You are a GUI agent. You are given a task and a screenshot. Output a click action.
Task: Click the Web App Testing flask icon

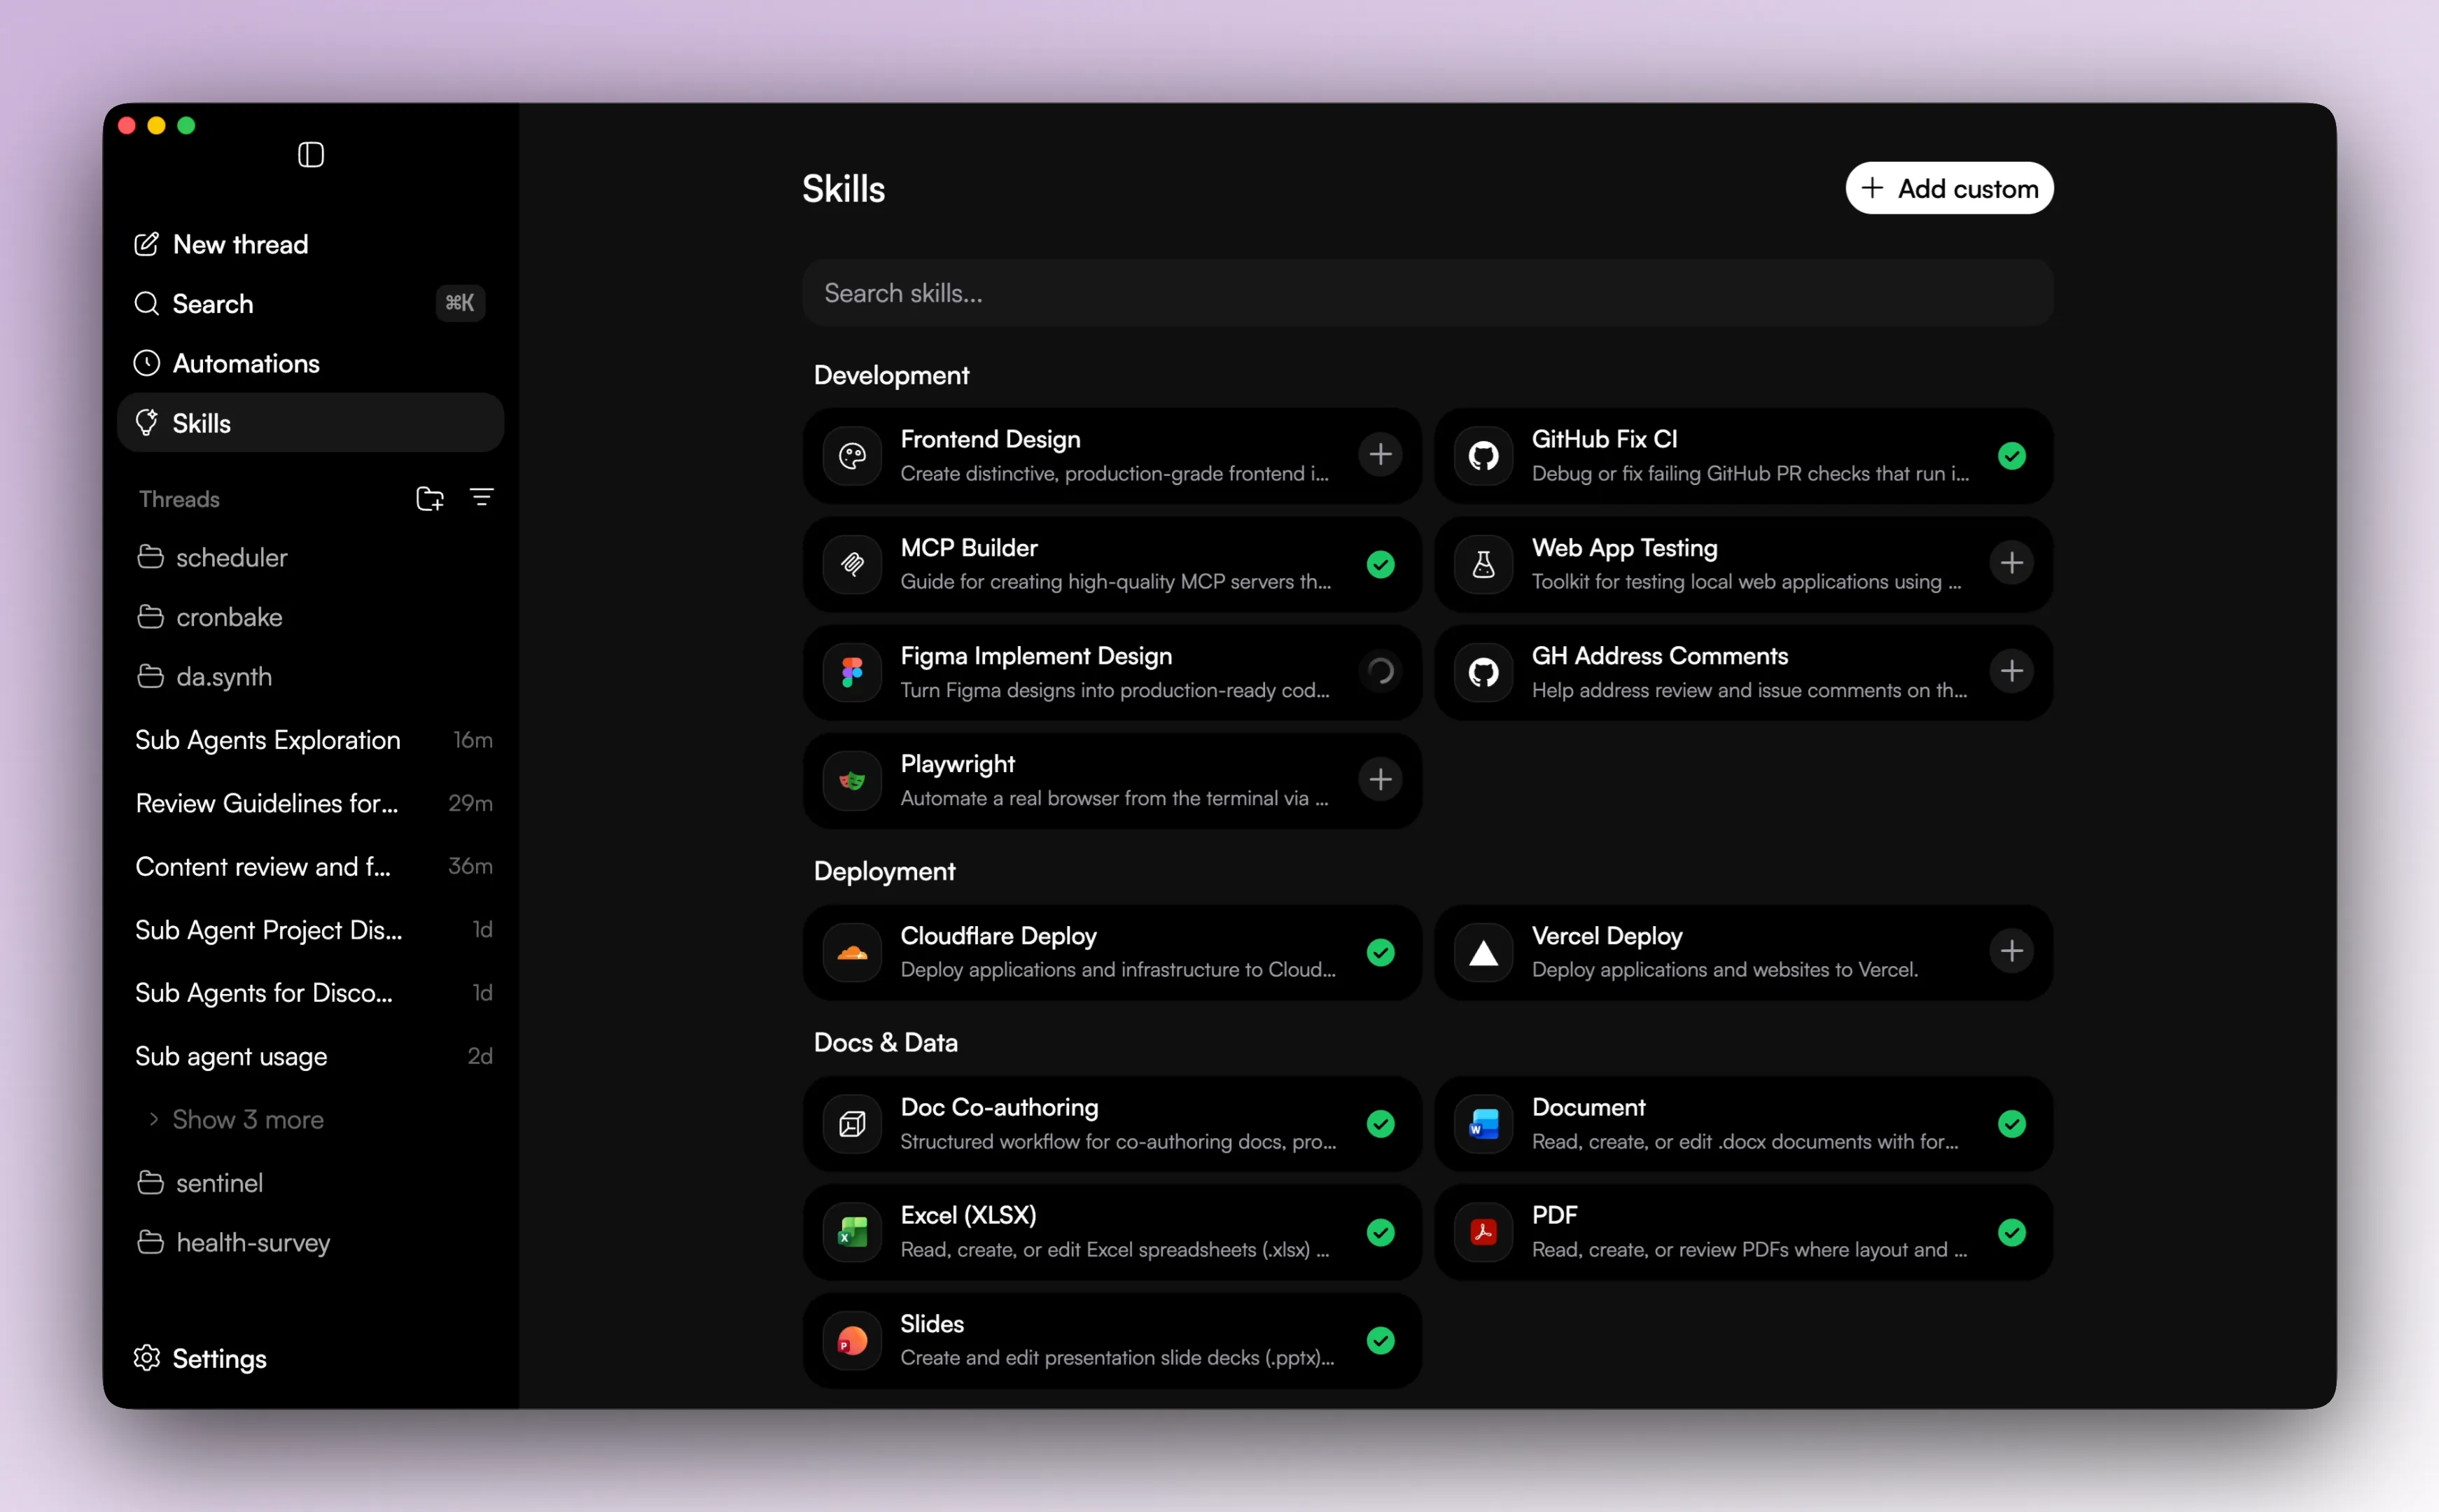click(x=1483, y=564)
